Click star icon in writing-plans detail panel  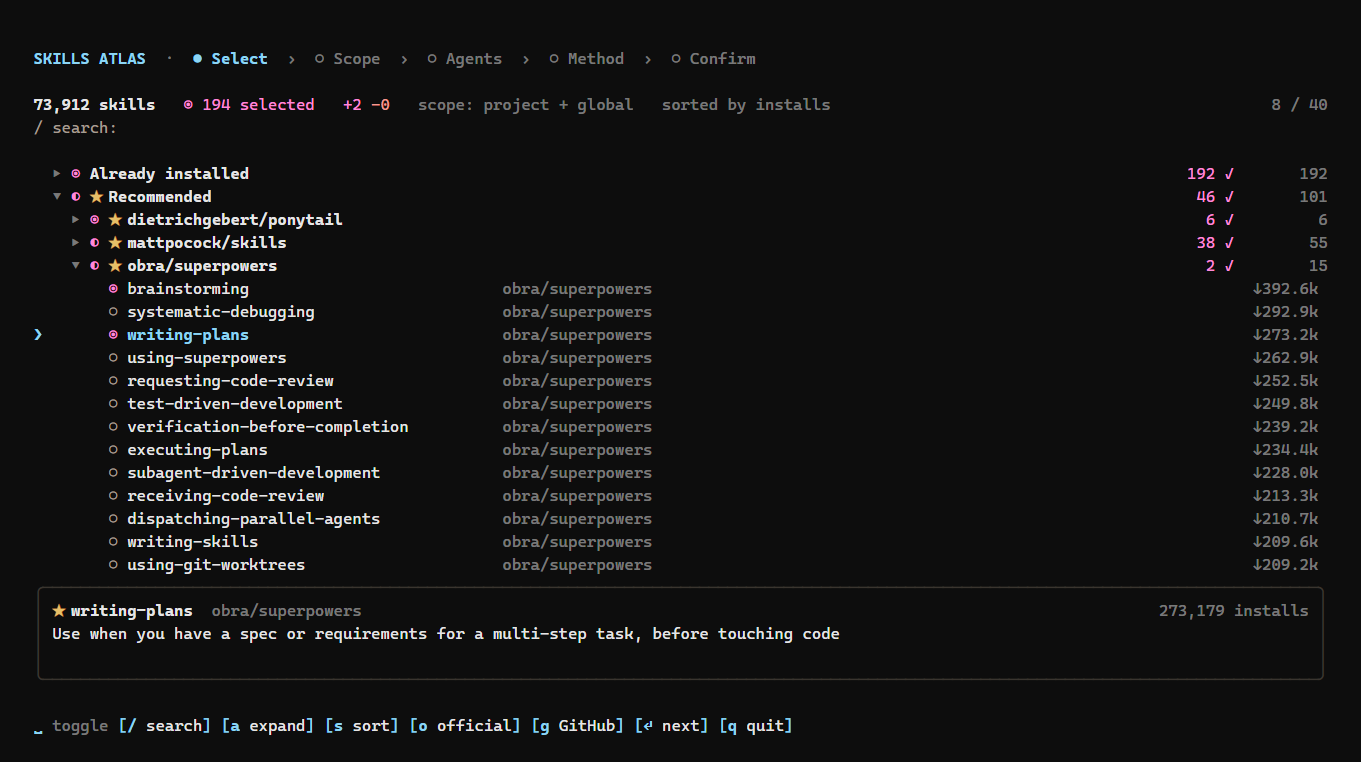click(59, 610)
